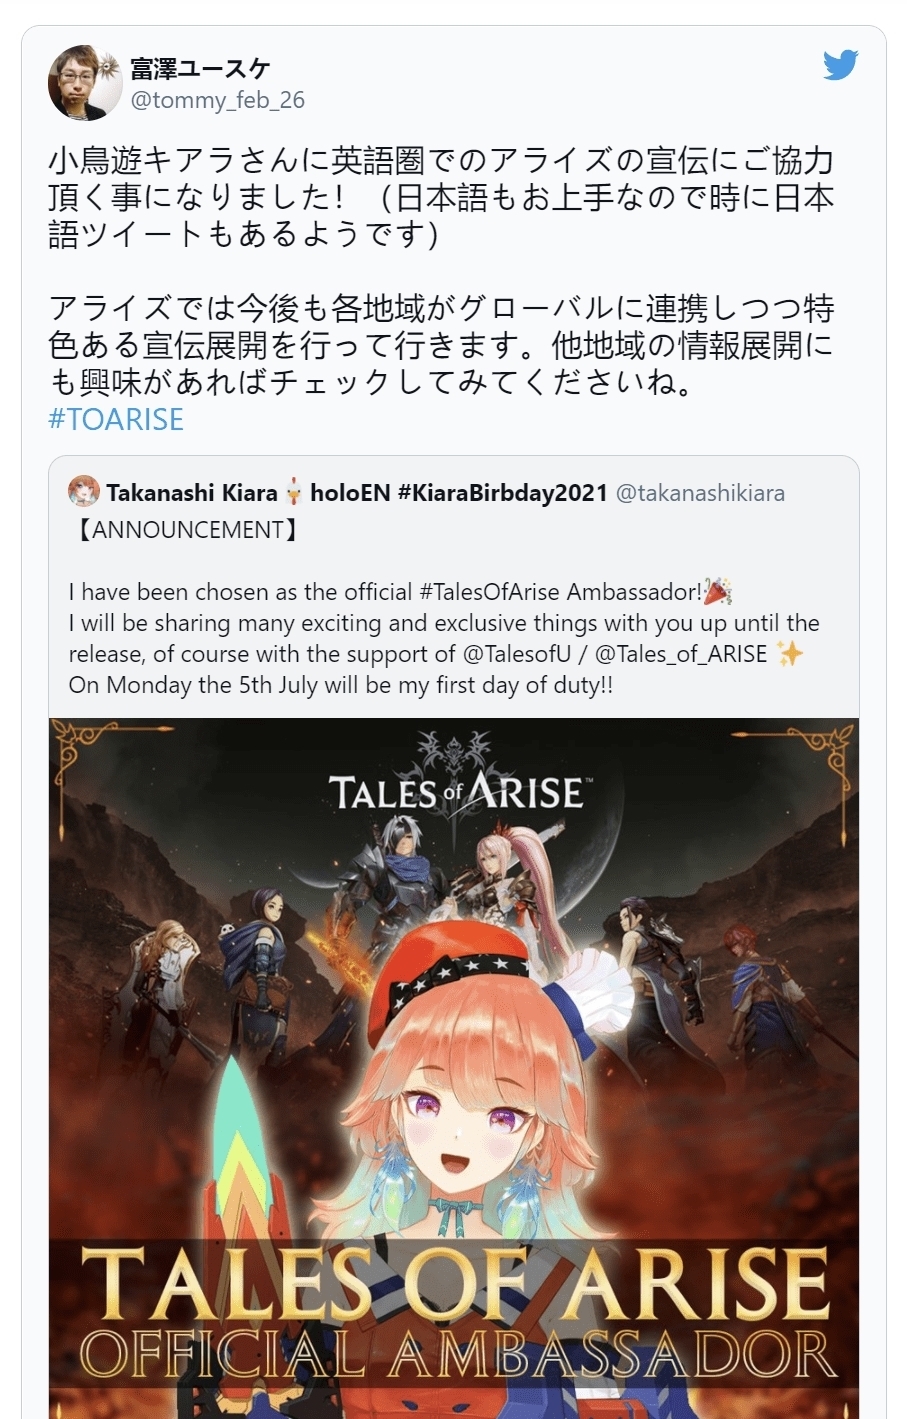Click the party popper emoji in quoted tweet
907x1419 pixels.
[x=718, y=592]
